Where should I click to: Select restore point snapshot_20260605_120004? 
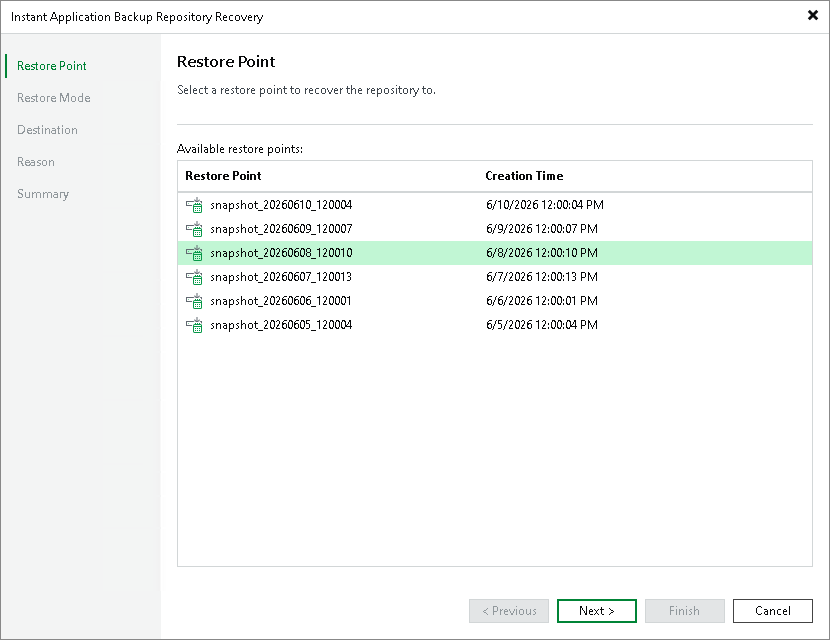click(494, 325)
